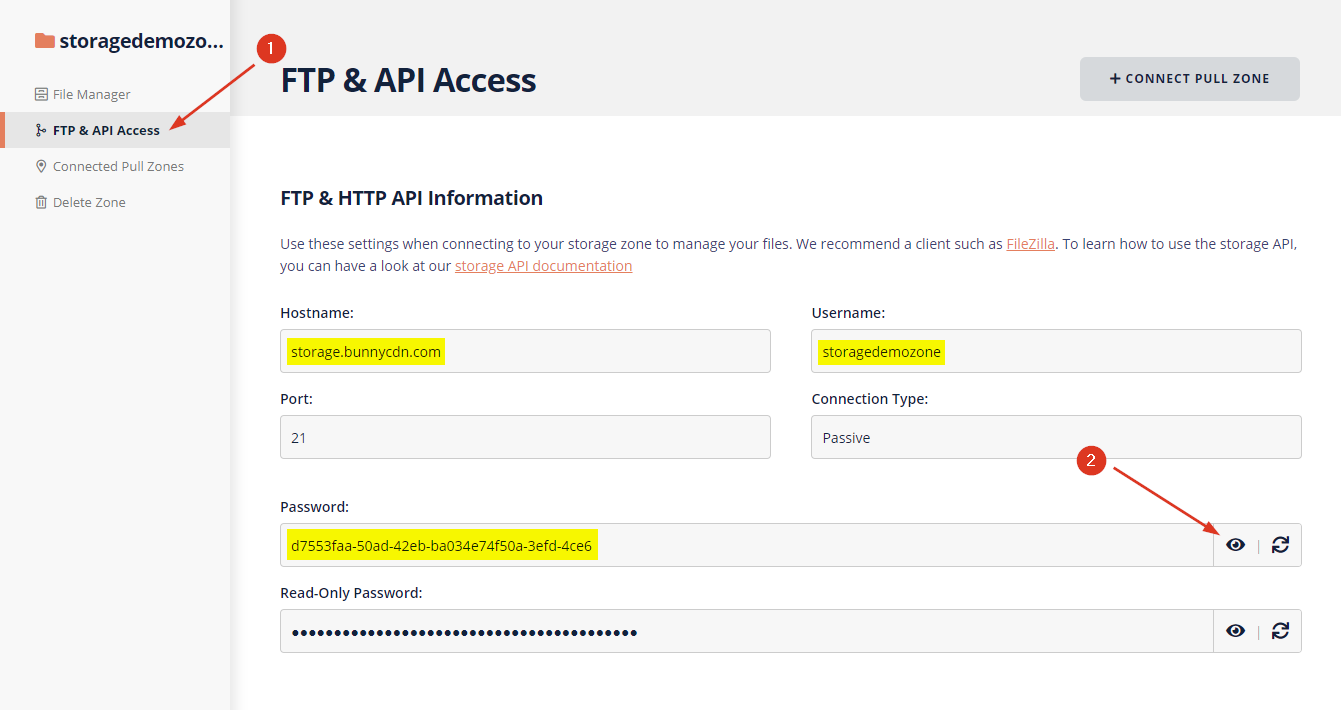Click the storage zone folder icon

pos(44,40)
